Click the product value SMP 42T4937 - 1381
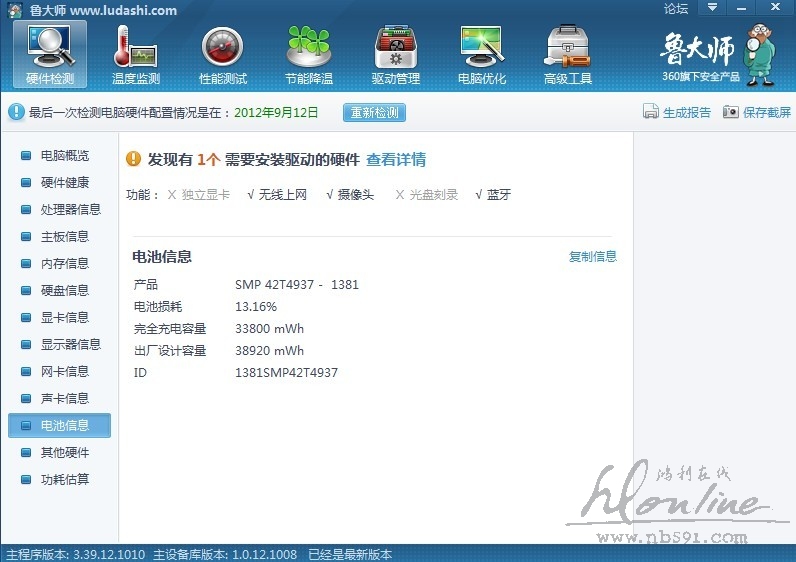 (297, 284)
